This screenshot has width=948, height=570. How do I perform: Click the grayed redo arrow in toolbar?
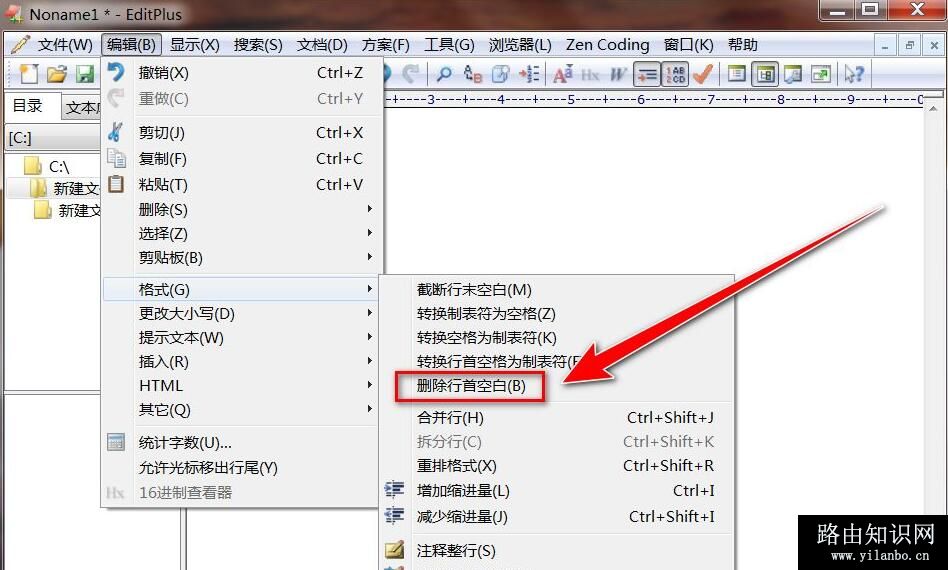(x=411, y=74)
